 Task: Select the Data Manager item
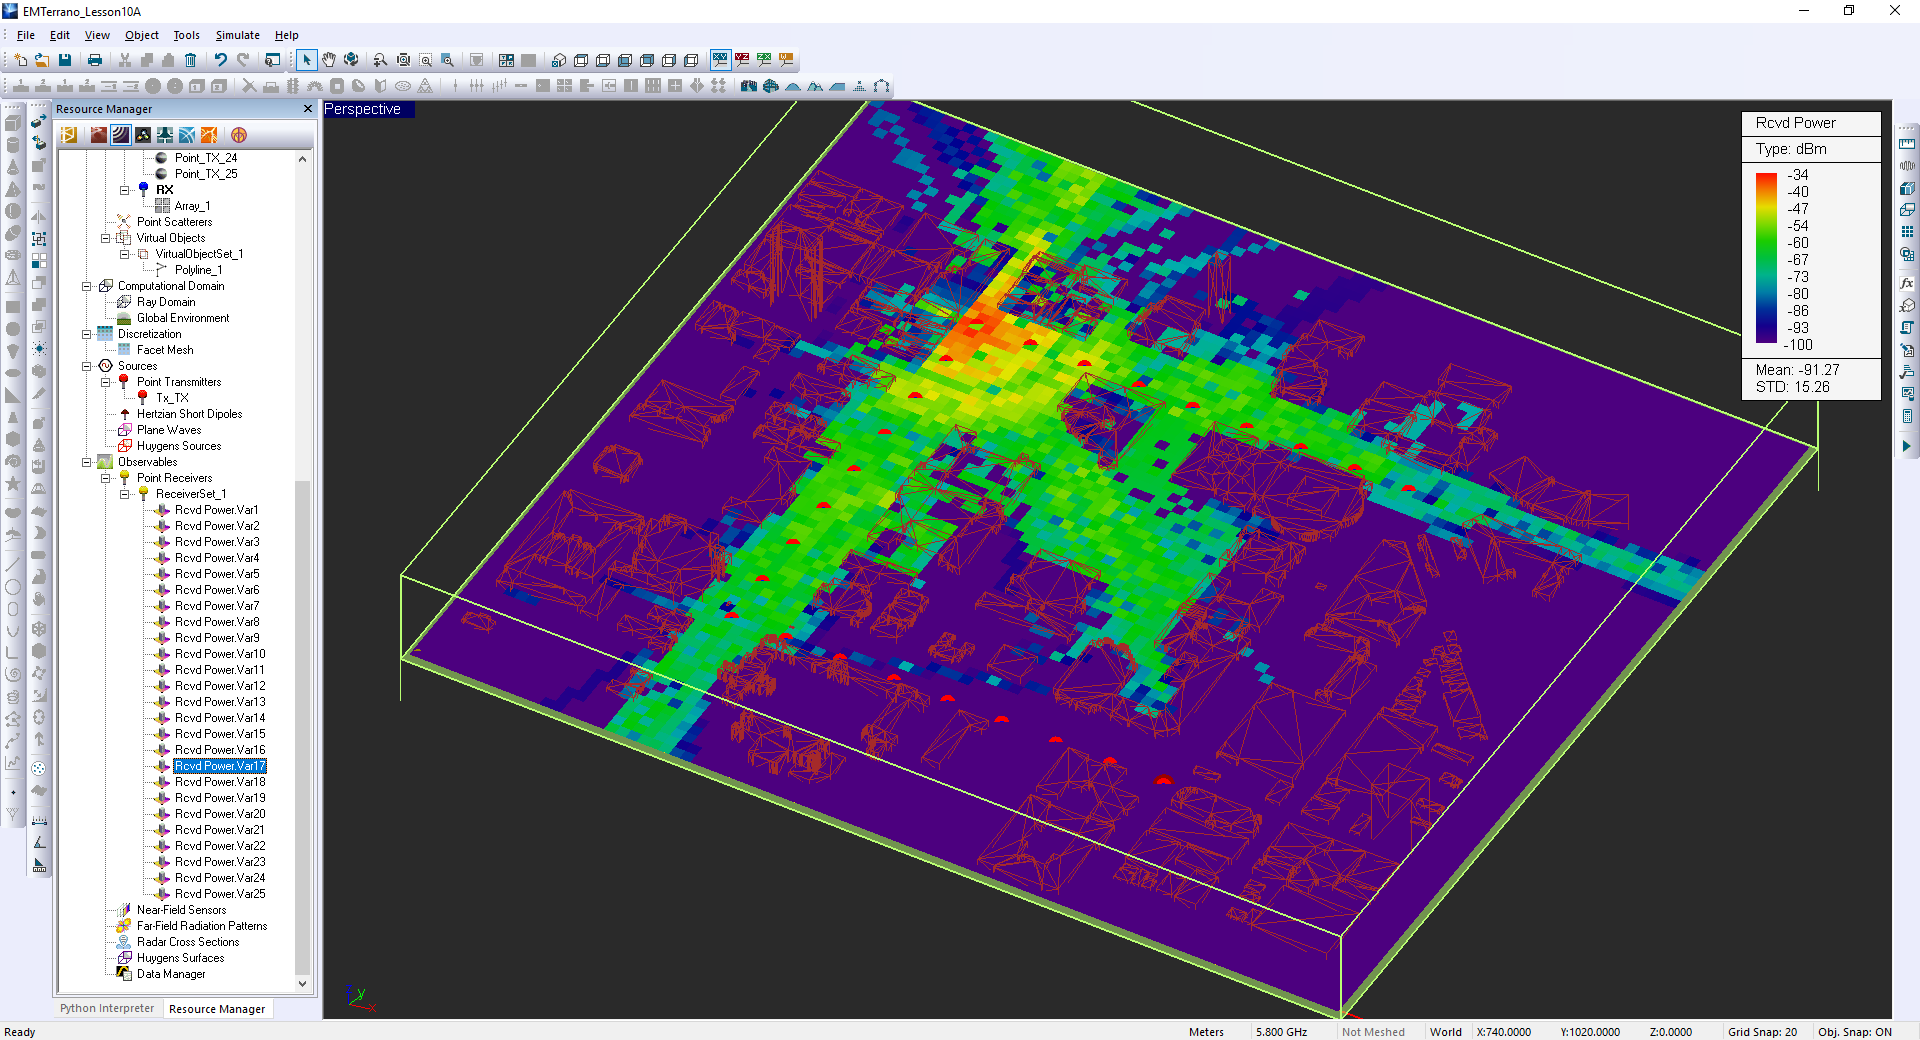pos(171,974)
